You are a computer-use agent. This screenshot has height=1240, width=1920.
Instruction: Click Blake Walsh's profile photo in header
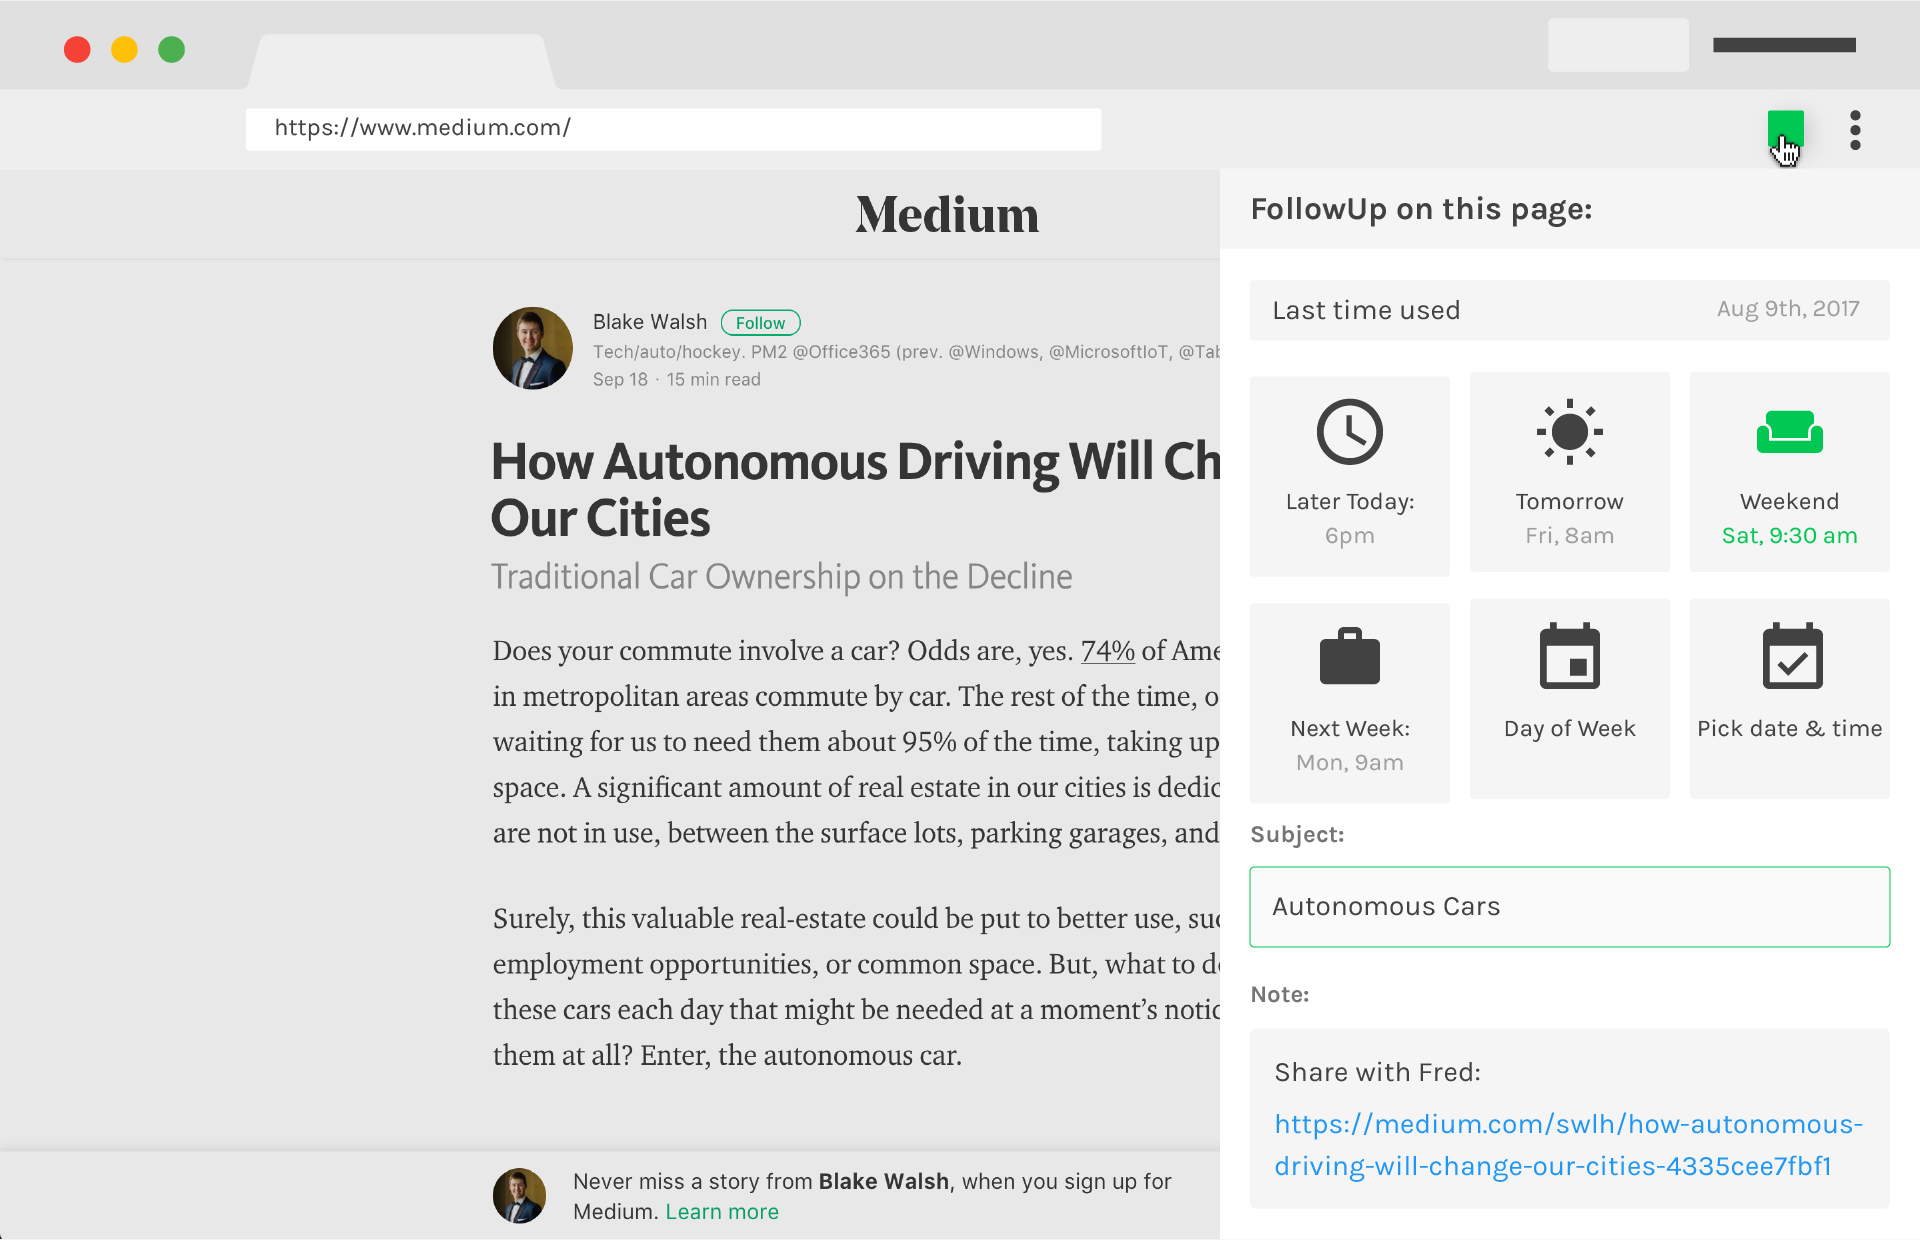point(532,348)
